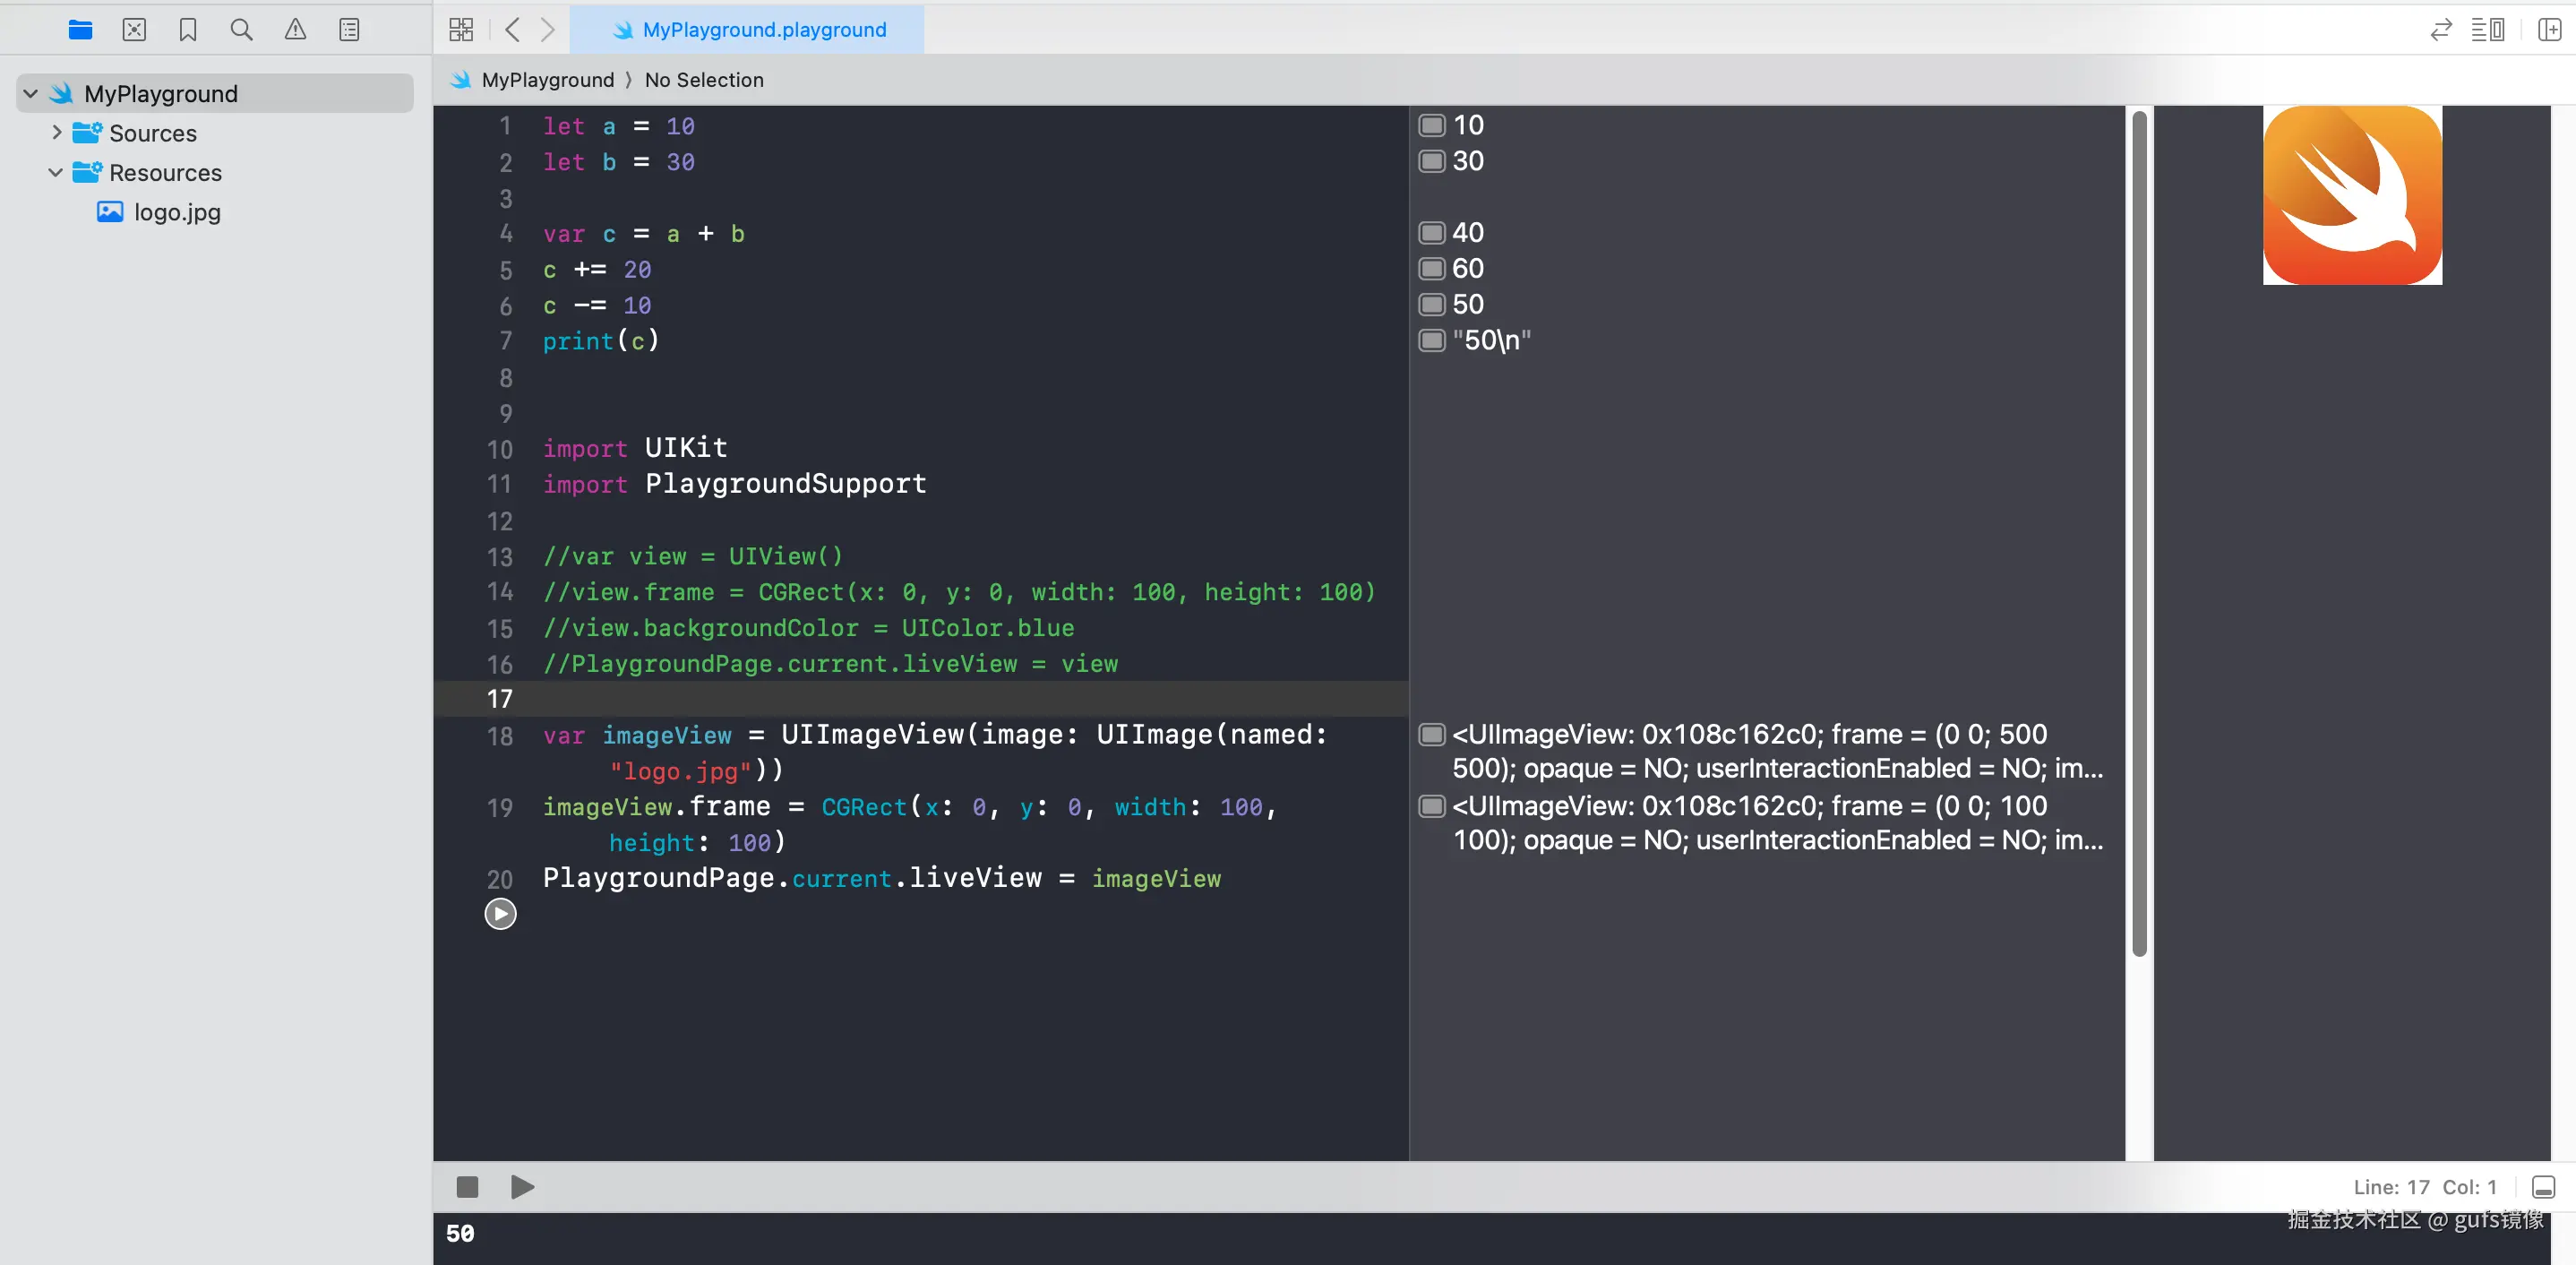Open the Find navigator magnifier icon
Screen dimensions: 2576x1265
click(241, 30)
